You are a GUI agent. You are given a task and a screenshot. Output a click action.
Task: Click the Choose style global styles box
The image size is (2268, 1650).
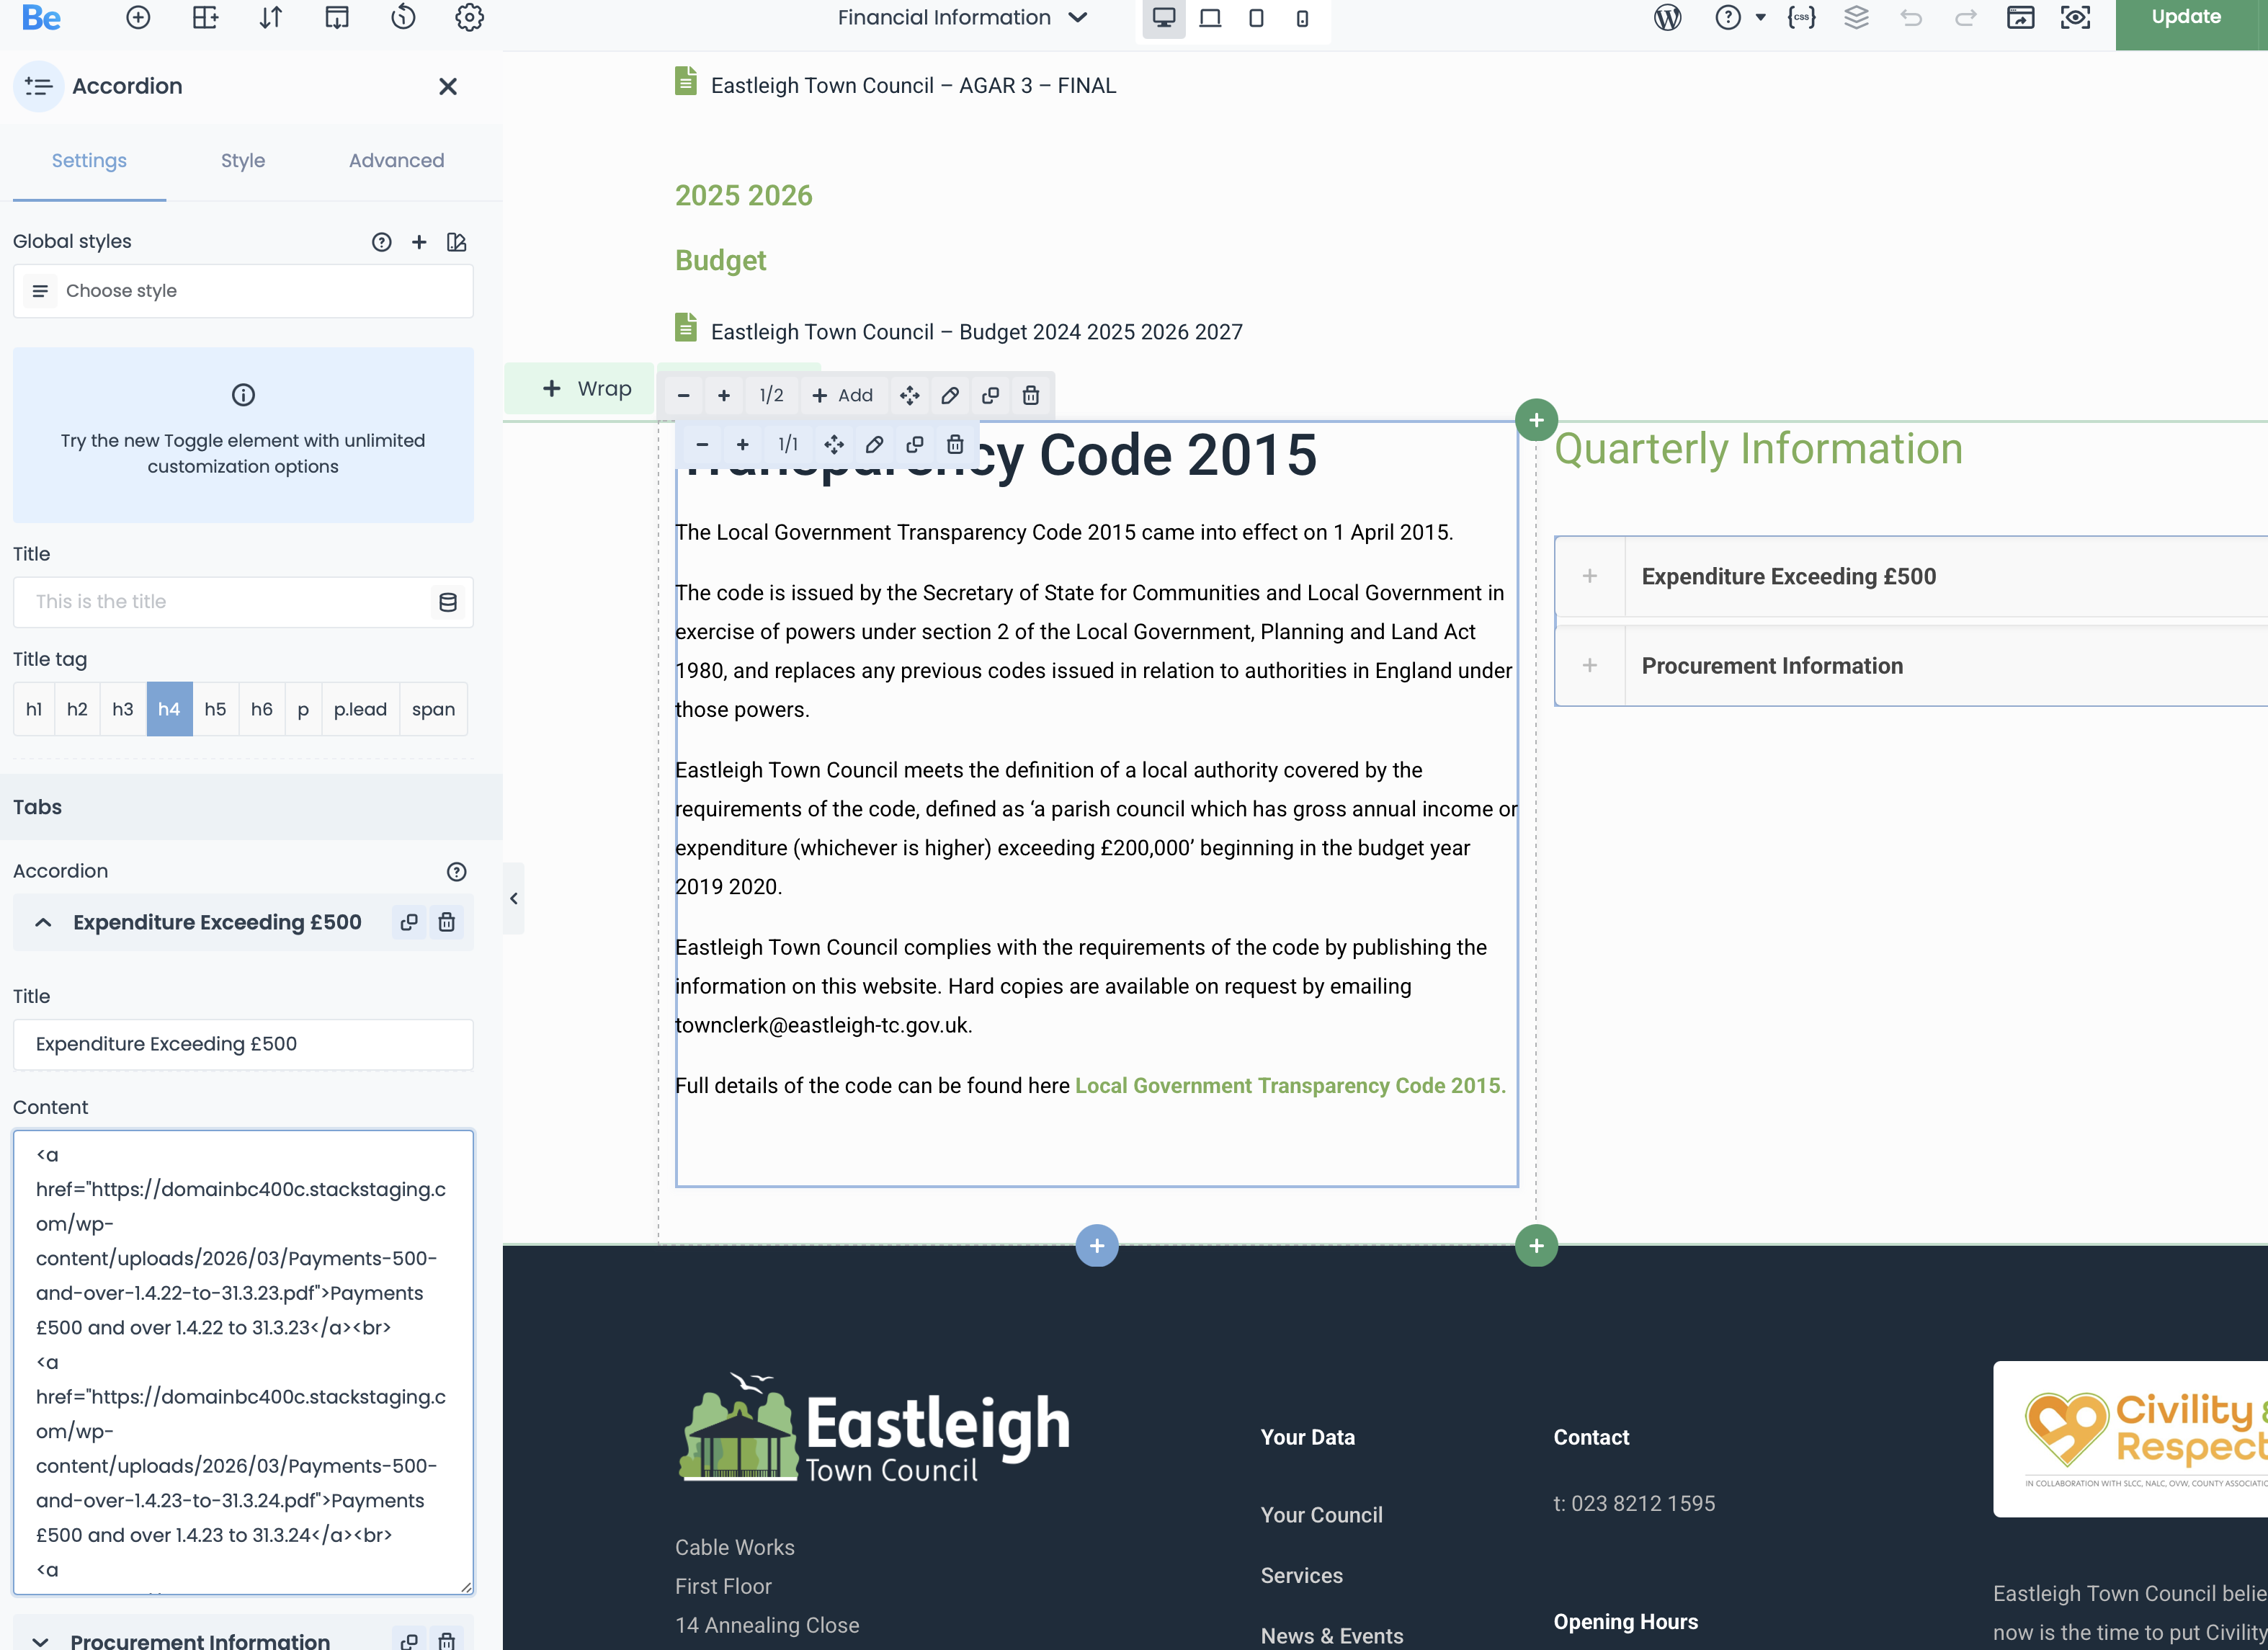point(243,291)
